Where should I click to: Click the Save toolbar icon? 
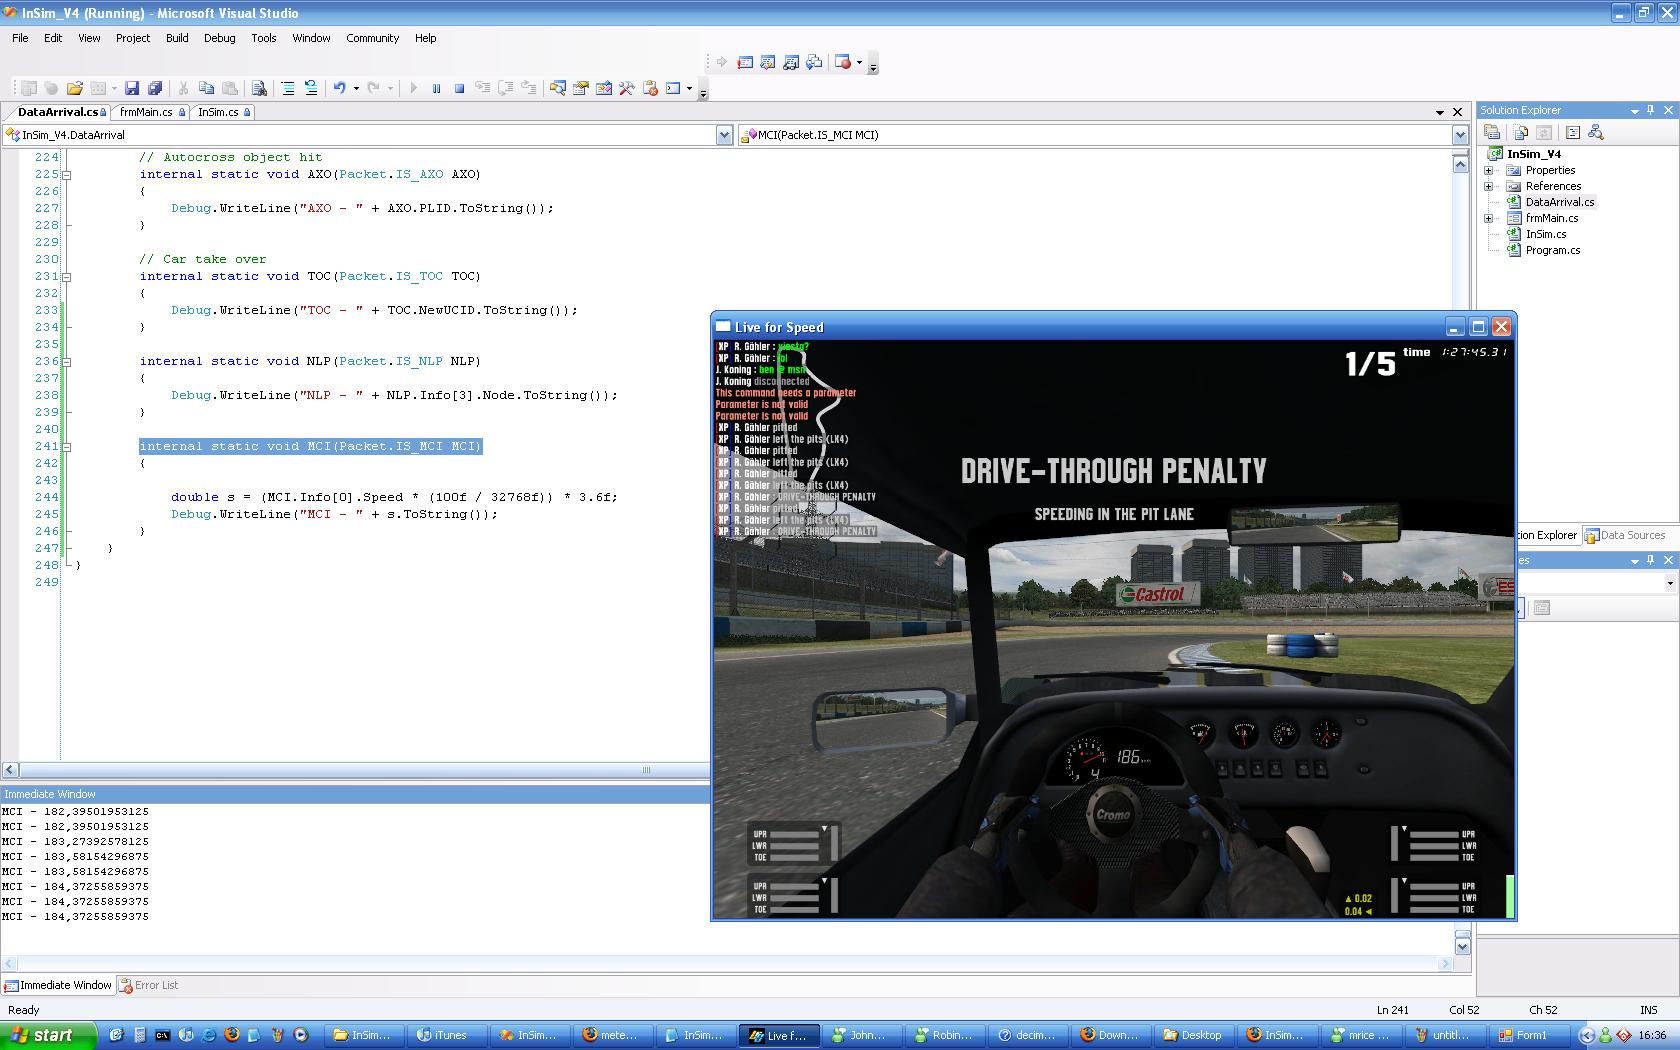[x=131, y=88]
